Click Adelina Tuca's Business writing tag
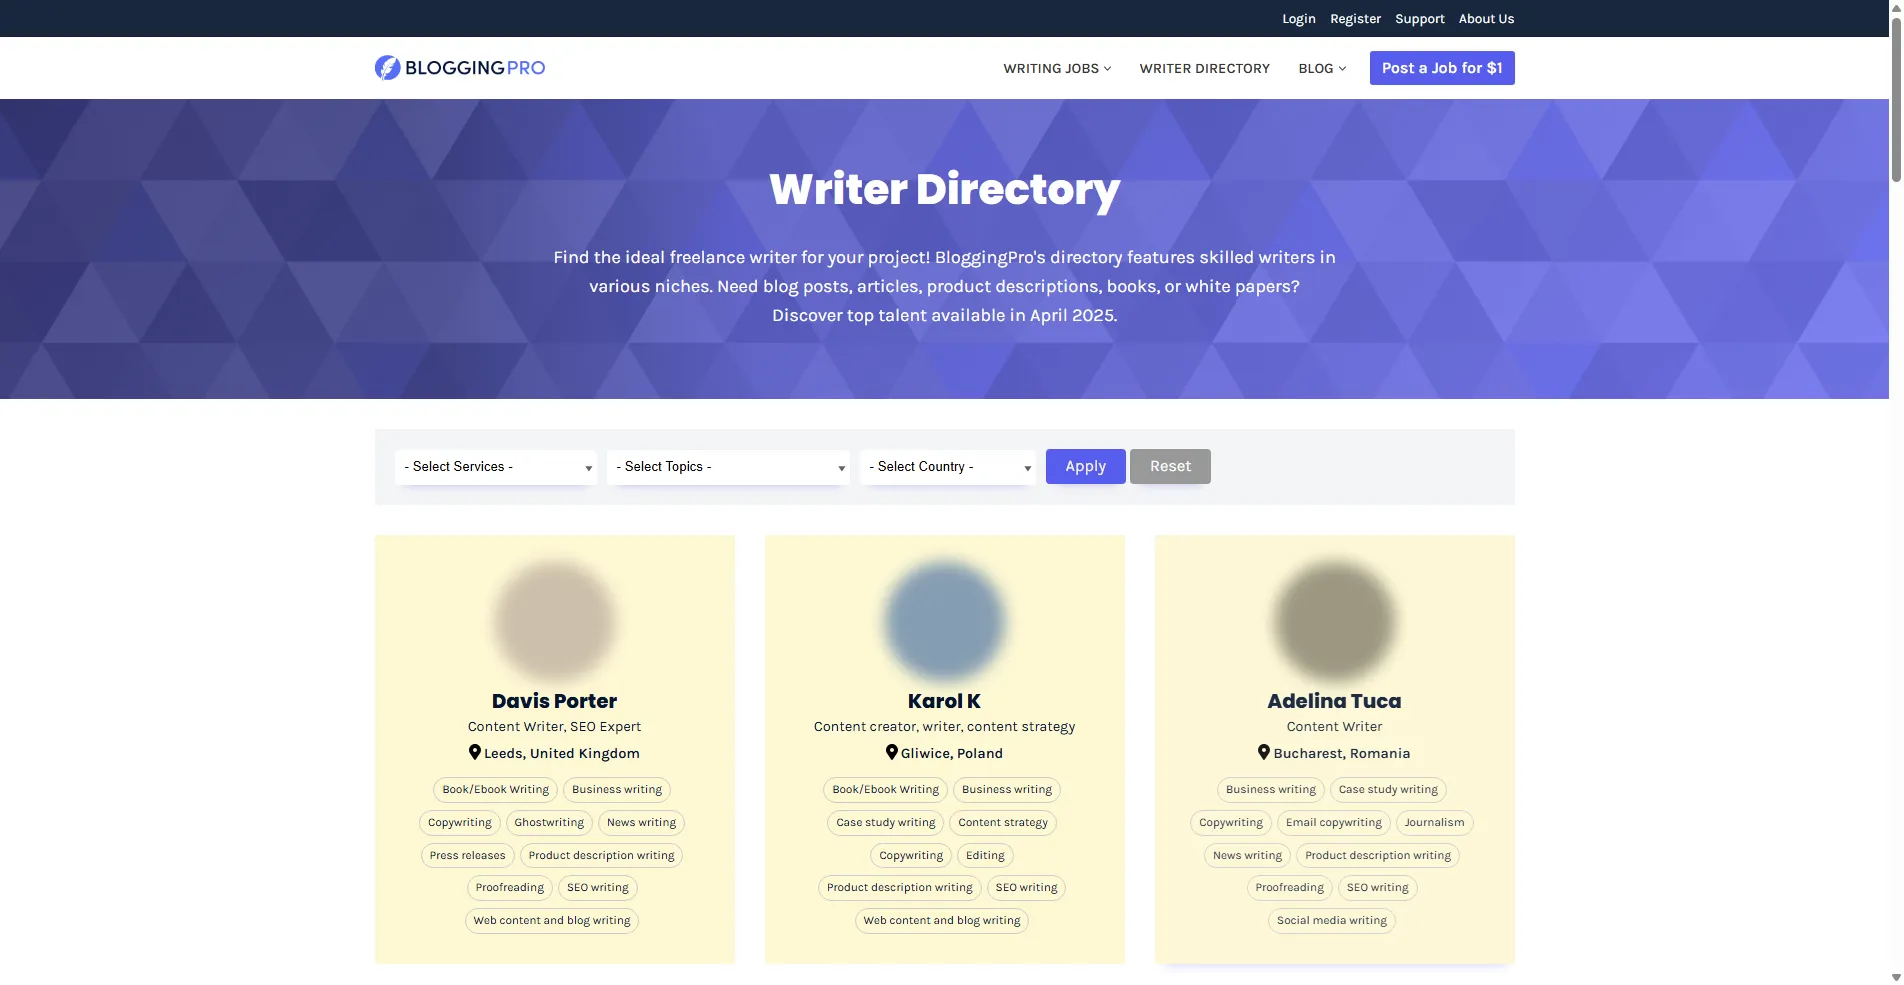 click(x=1271, y=790)
